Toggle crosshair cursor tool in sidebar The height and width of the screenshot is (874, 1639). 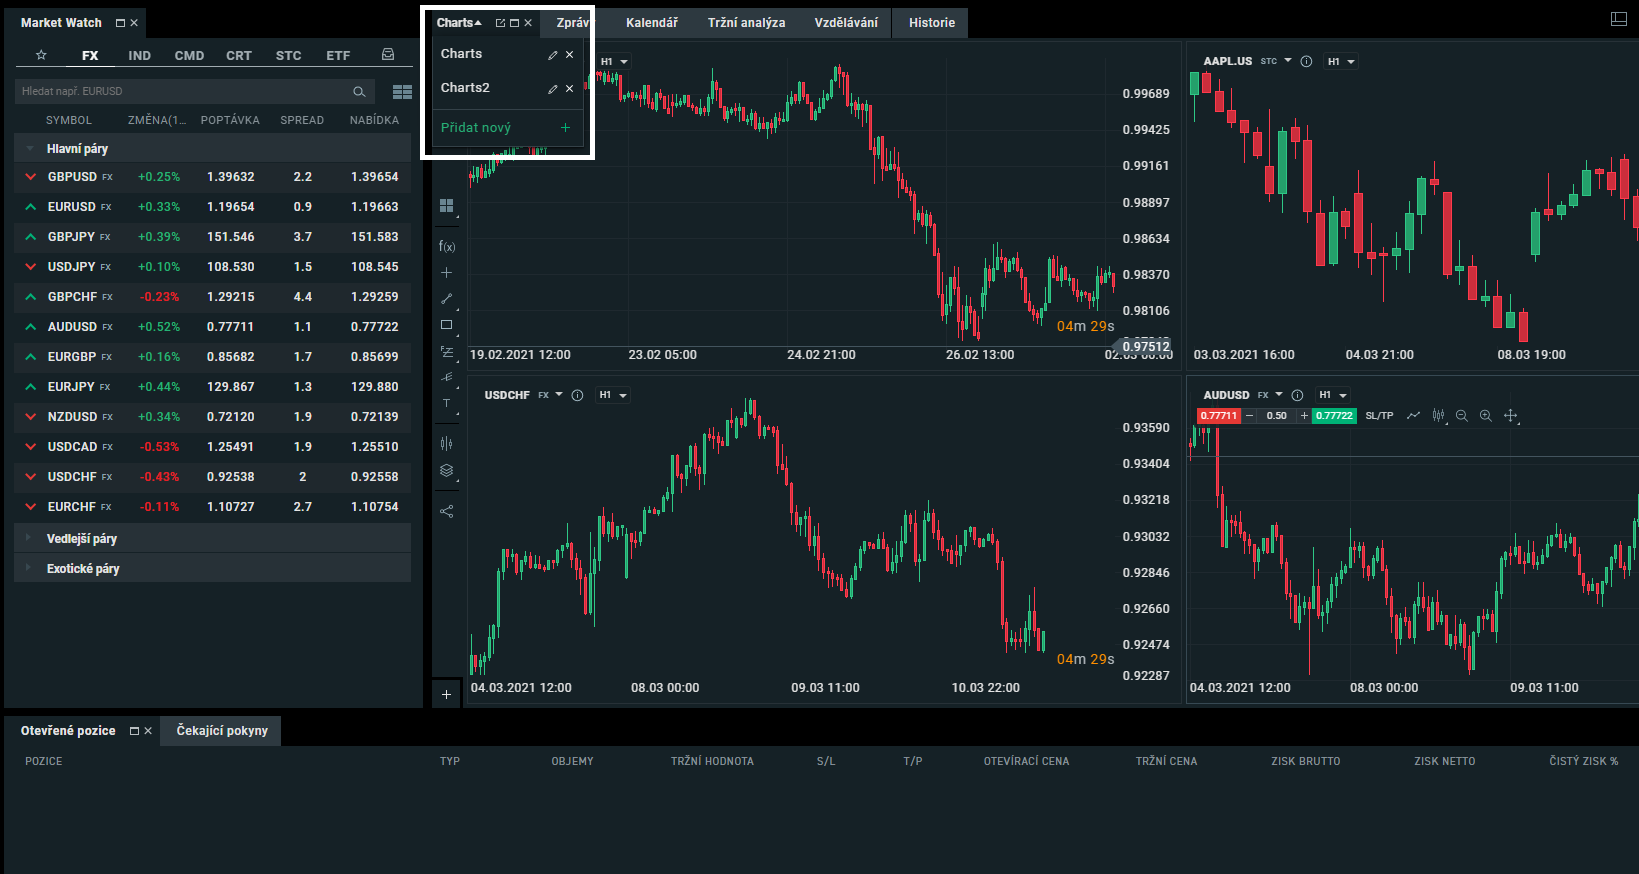click(447, 272)
